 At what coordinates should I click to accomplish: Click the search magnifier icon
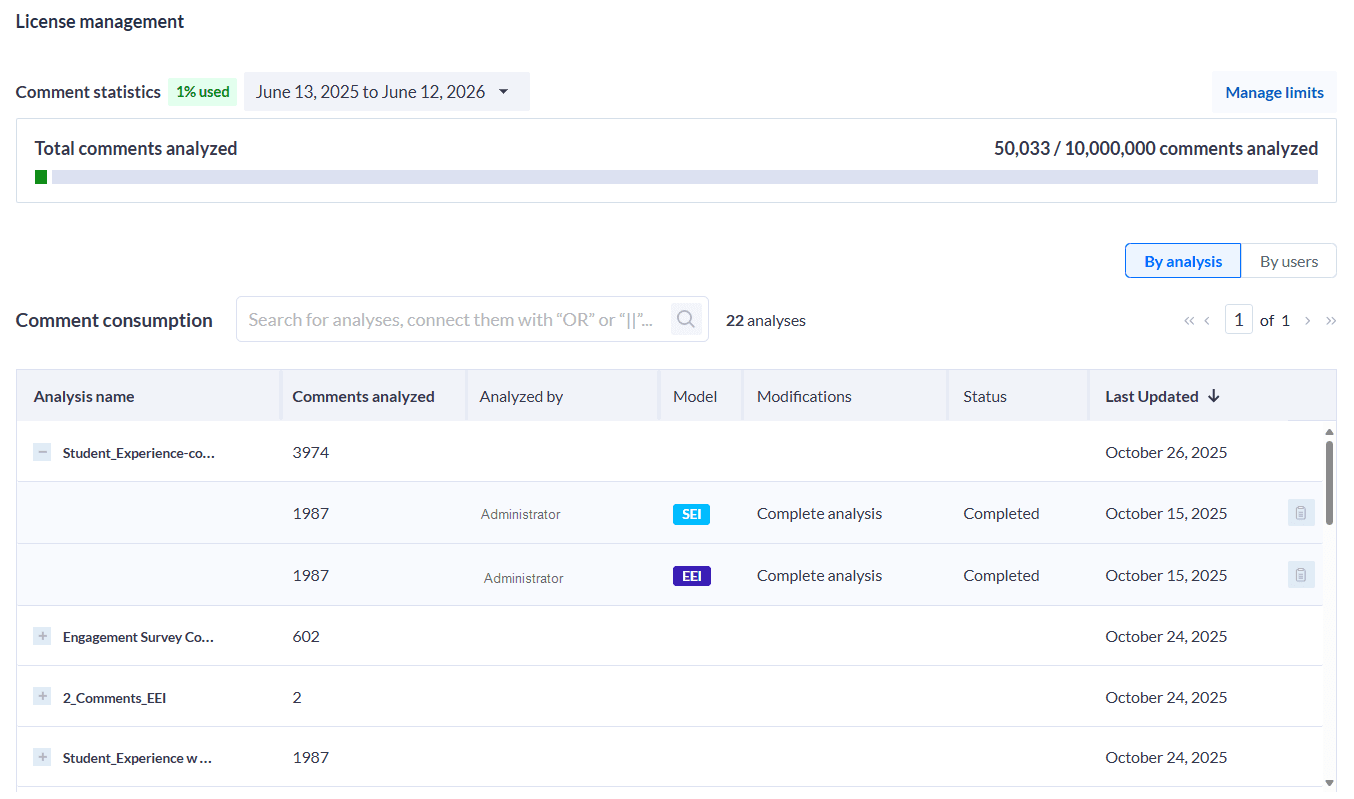(x=686, y=319)
